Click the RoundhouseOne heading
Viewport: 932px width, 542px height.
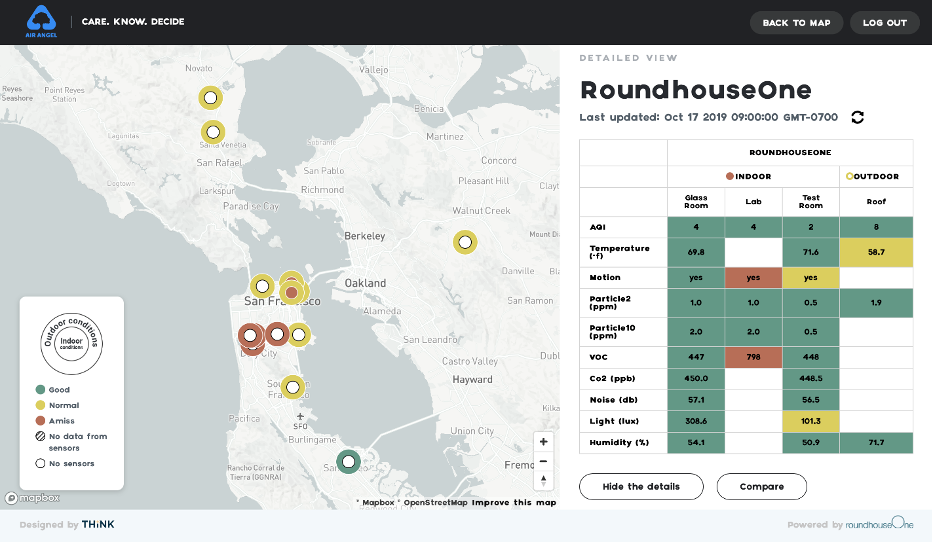click(695, 90)
